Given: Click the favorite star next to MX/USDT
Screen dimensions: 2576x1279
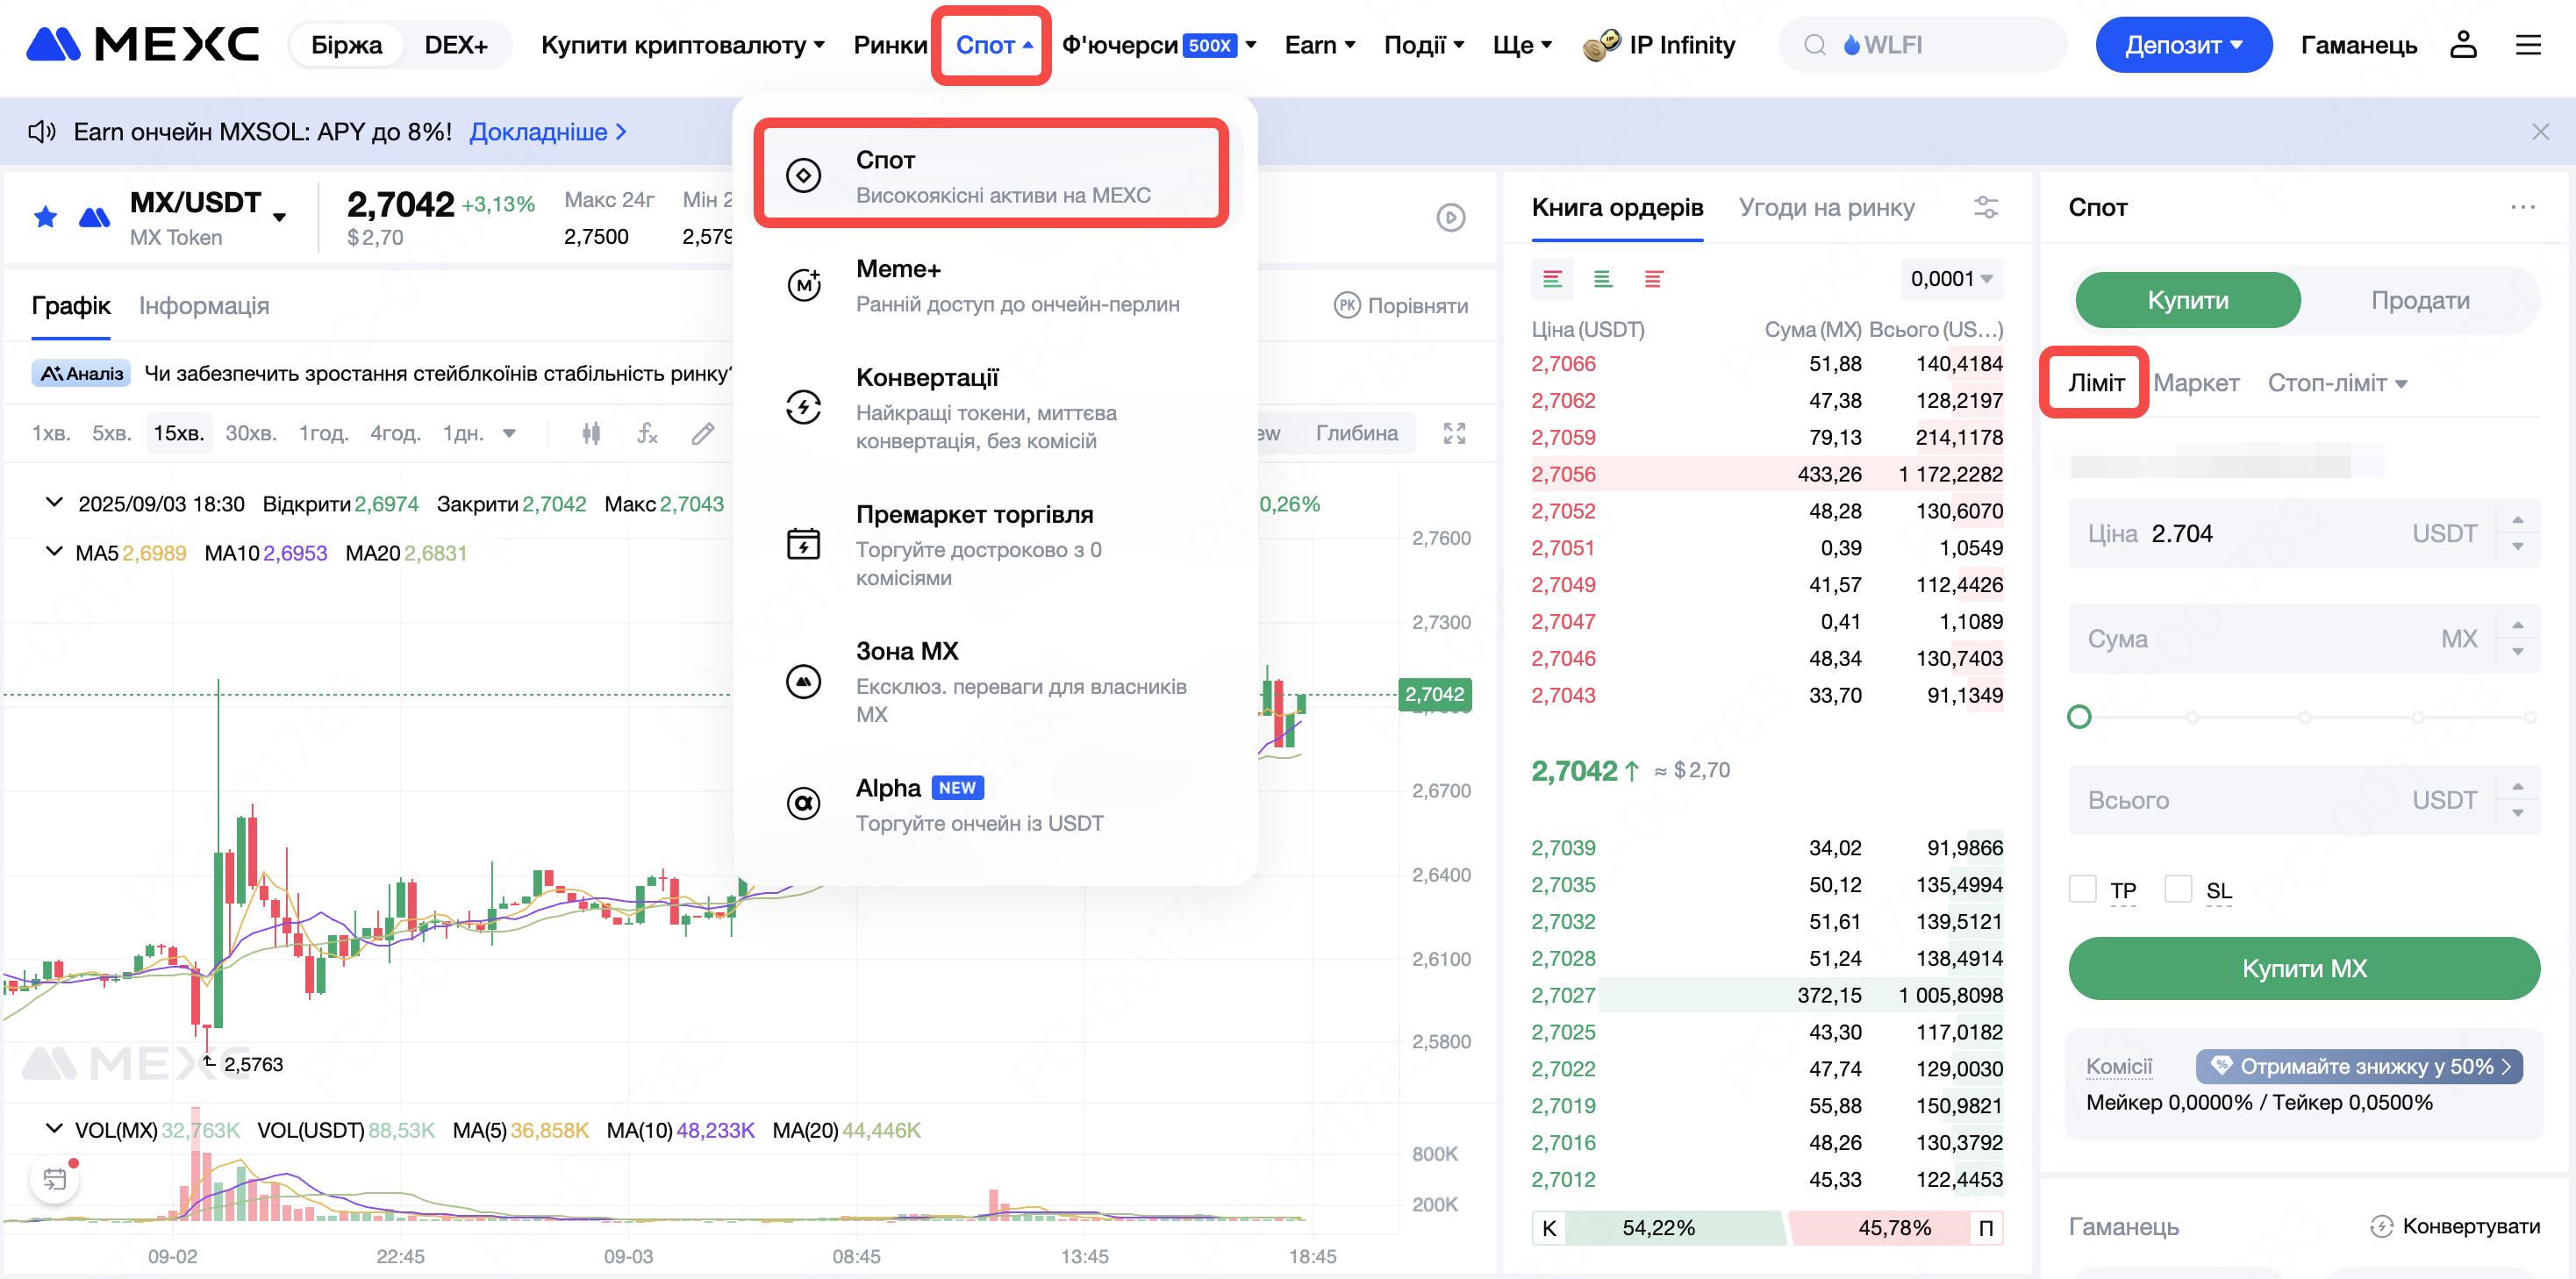Looking at the screenshot, I should point(45,217).
